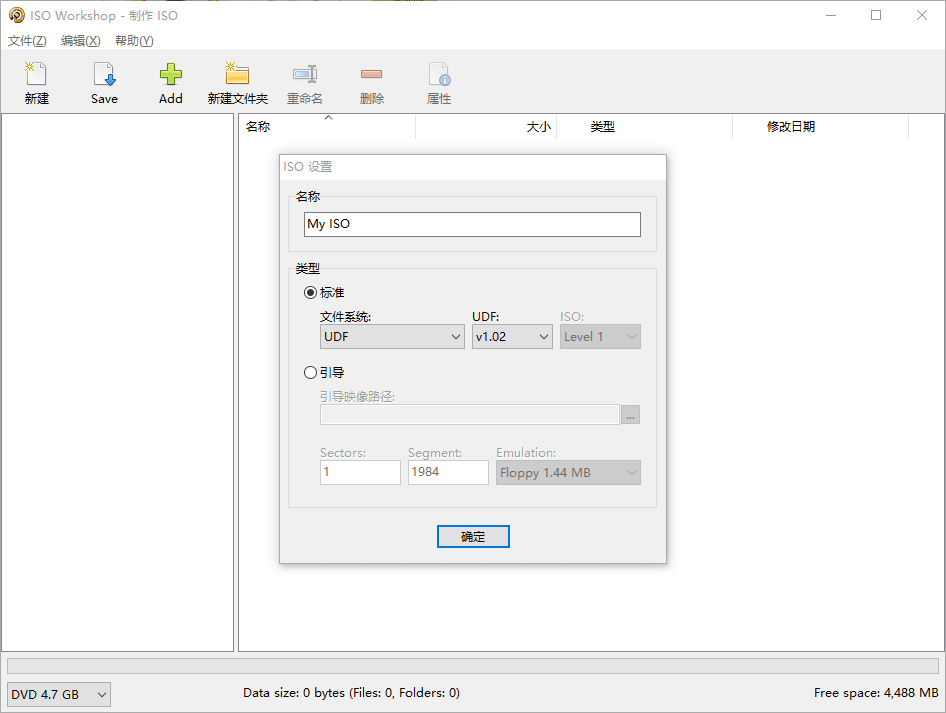Click the red 删除 delete icon

tap(371, 80)
